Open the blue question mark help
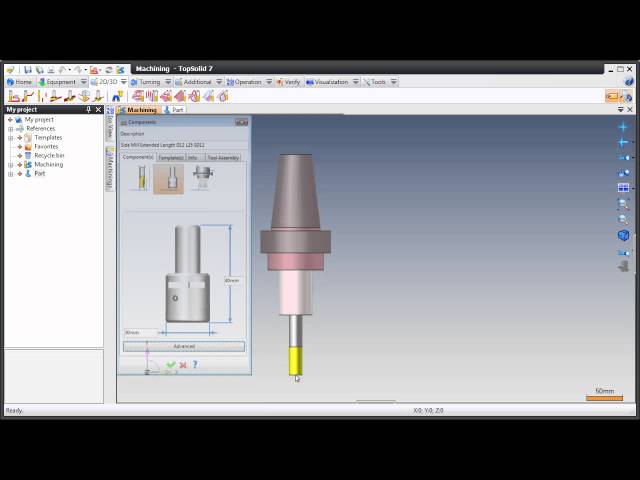The width and height of the screenshot is (640, 480). tap(195, 365)
